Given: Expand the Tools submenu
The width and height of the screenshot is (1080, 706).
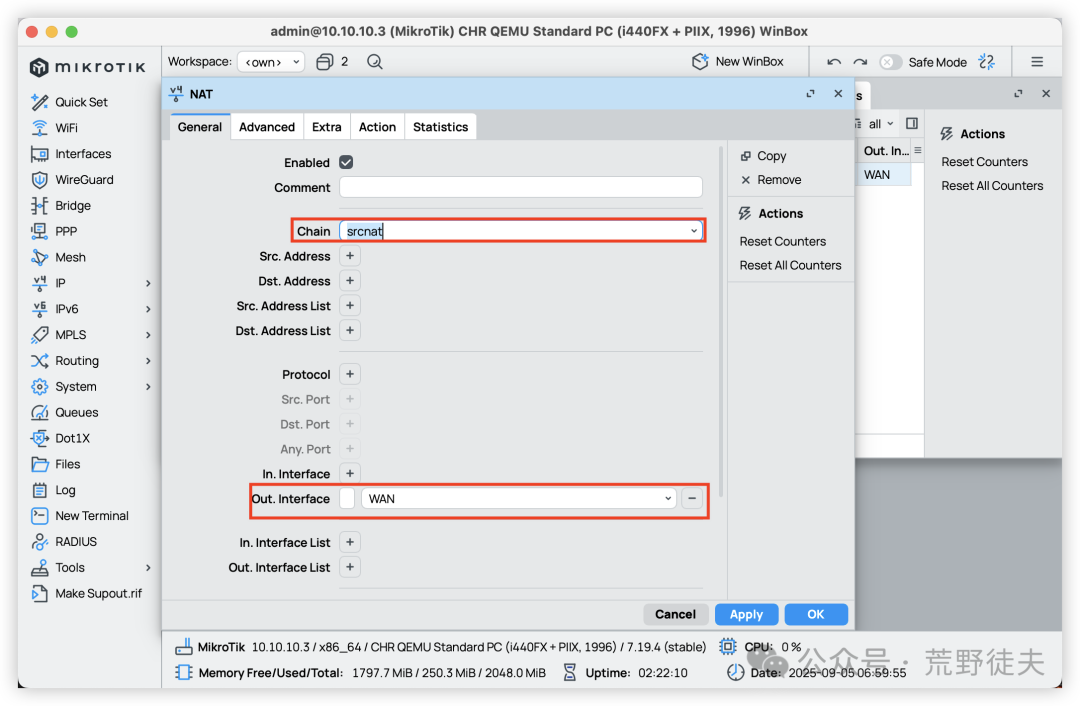Looking at the screenshot, I should pos(148,568).
